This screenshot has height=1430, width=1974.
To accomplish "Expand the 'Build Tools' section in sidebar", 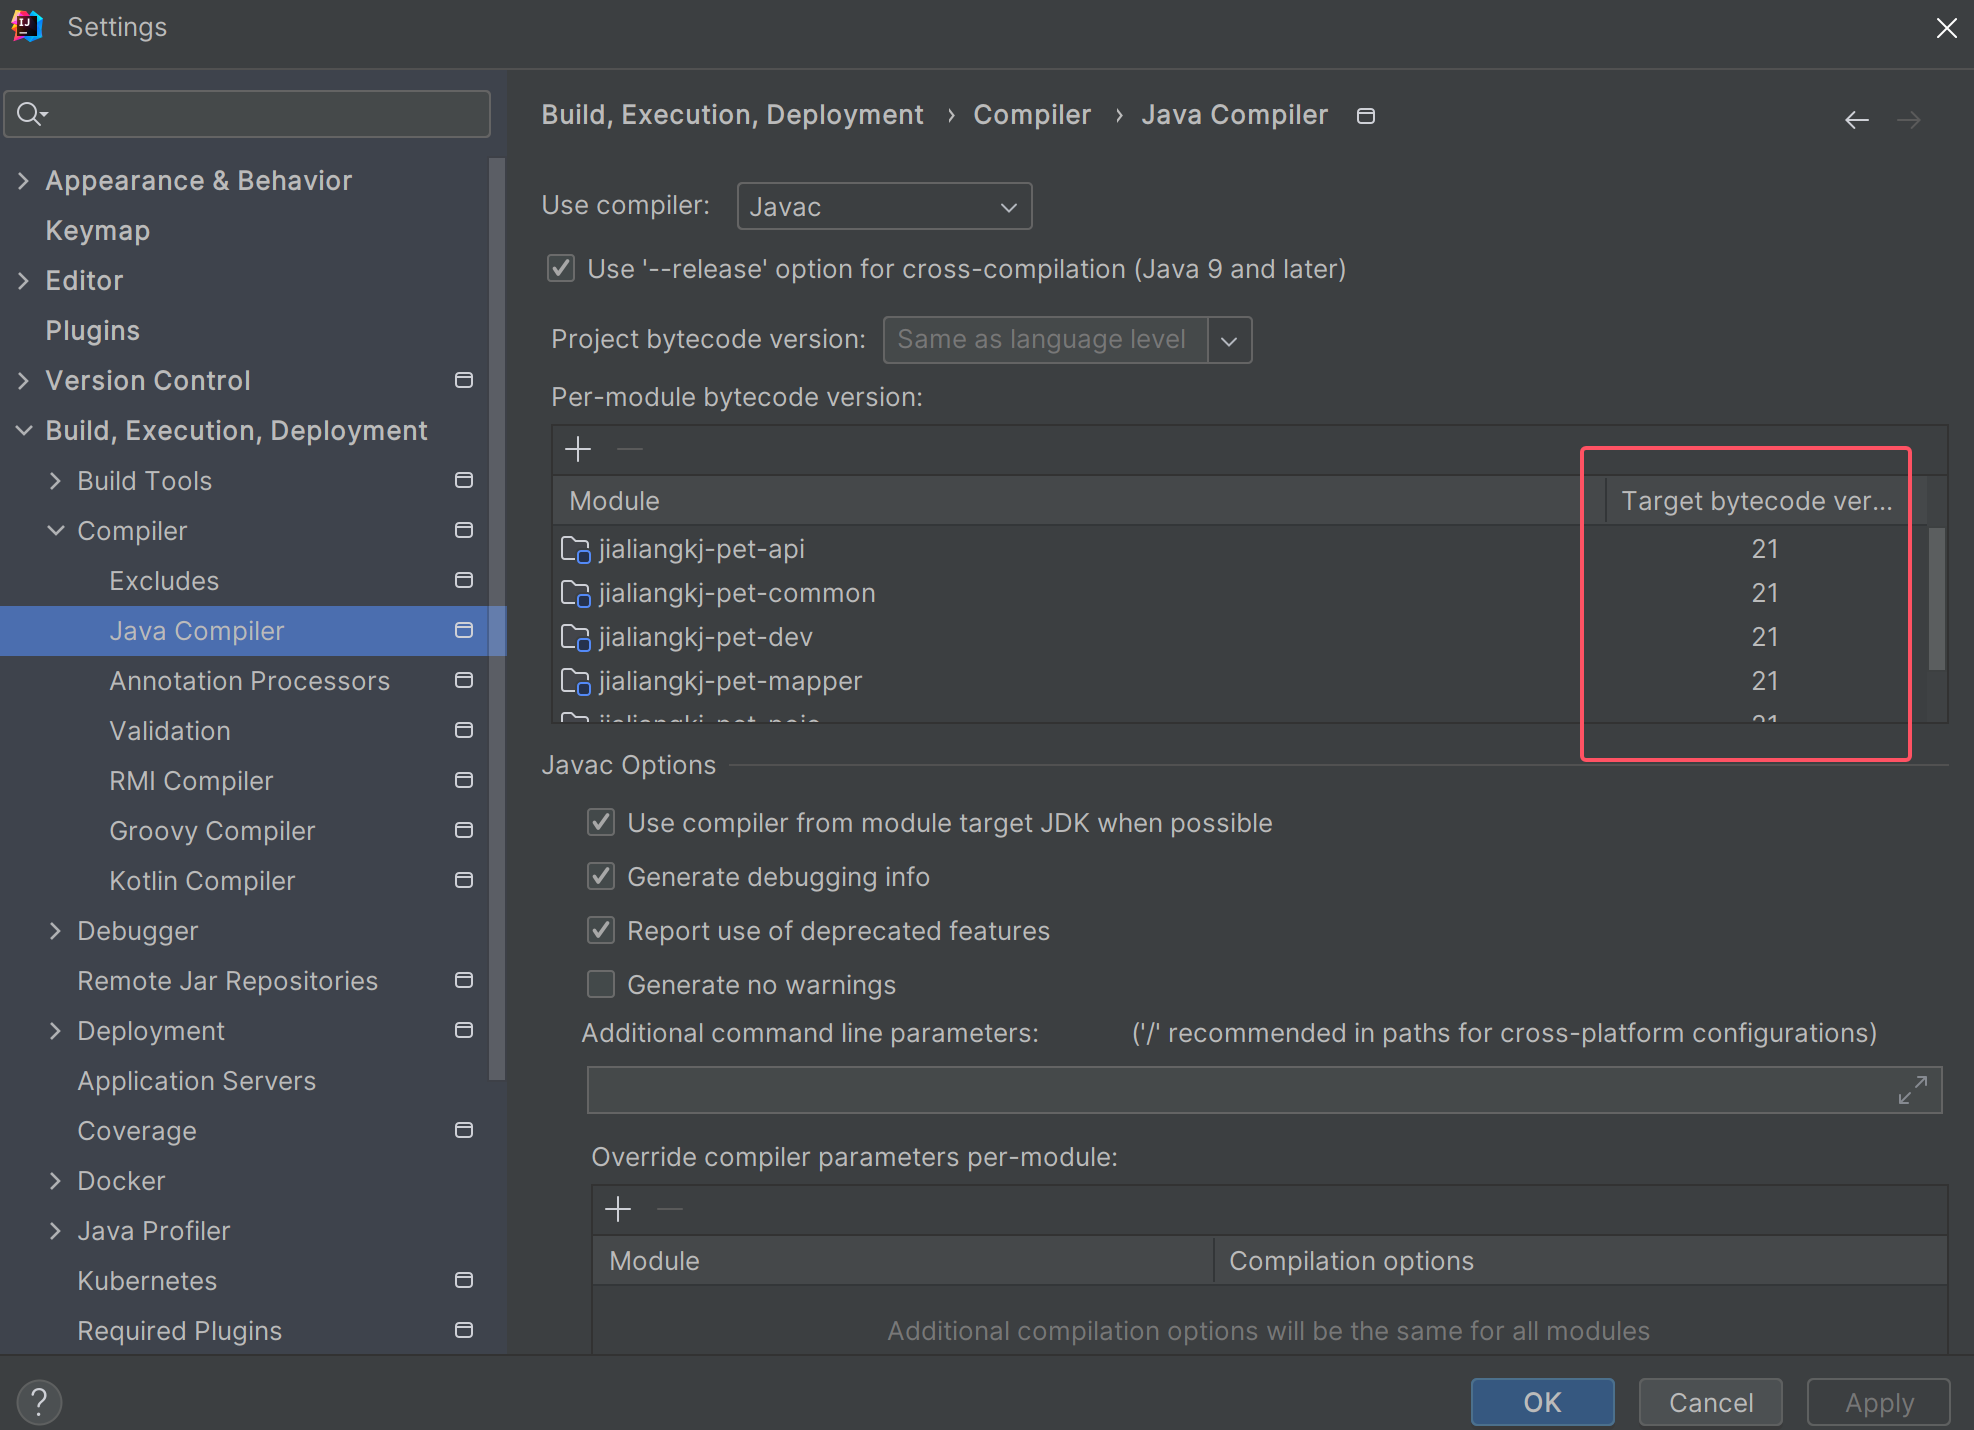I will 55,480.
